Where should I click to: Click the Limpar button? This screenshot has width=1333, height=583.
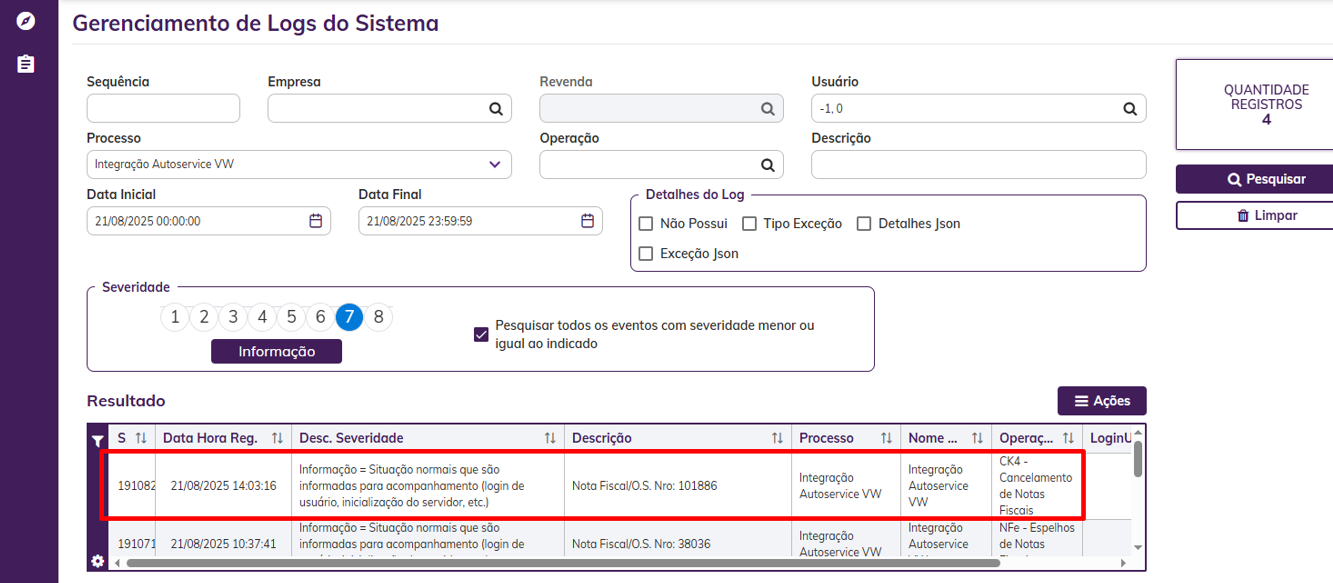(x=1254, y=215)
